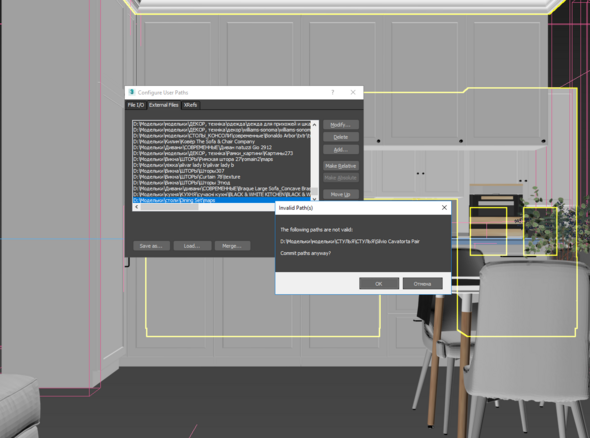The image size is (590, 438).
Task: Click the help question mark in Configure User Paths
Action: click(x=333, y=92)
